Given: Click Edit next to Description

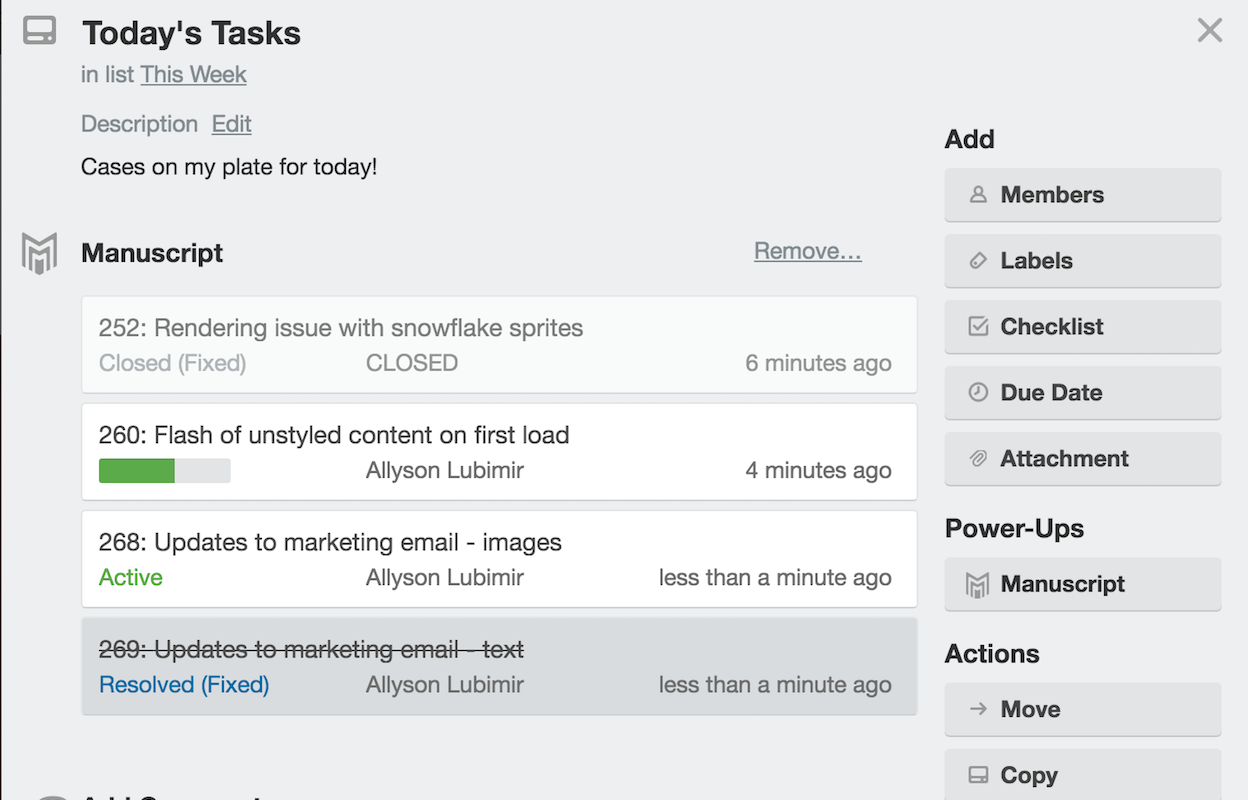Looking at the screenshot, I should point(231,124).
